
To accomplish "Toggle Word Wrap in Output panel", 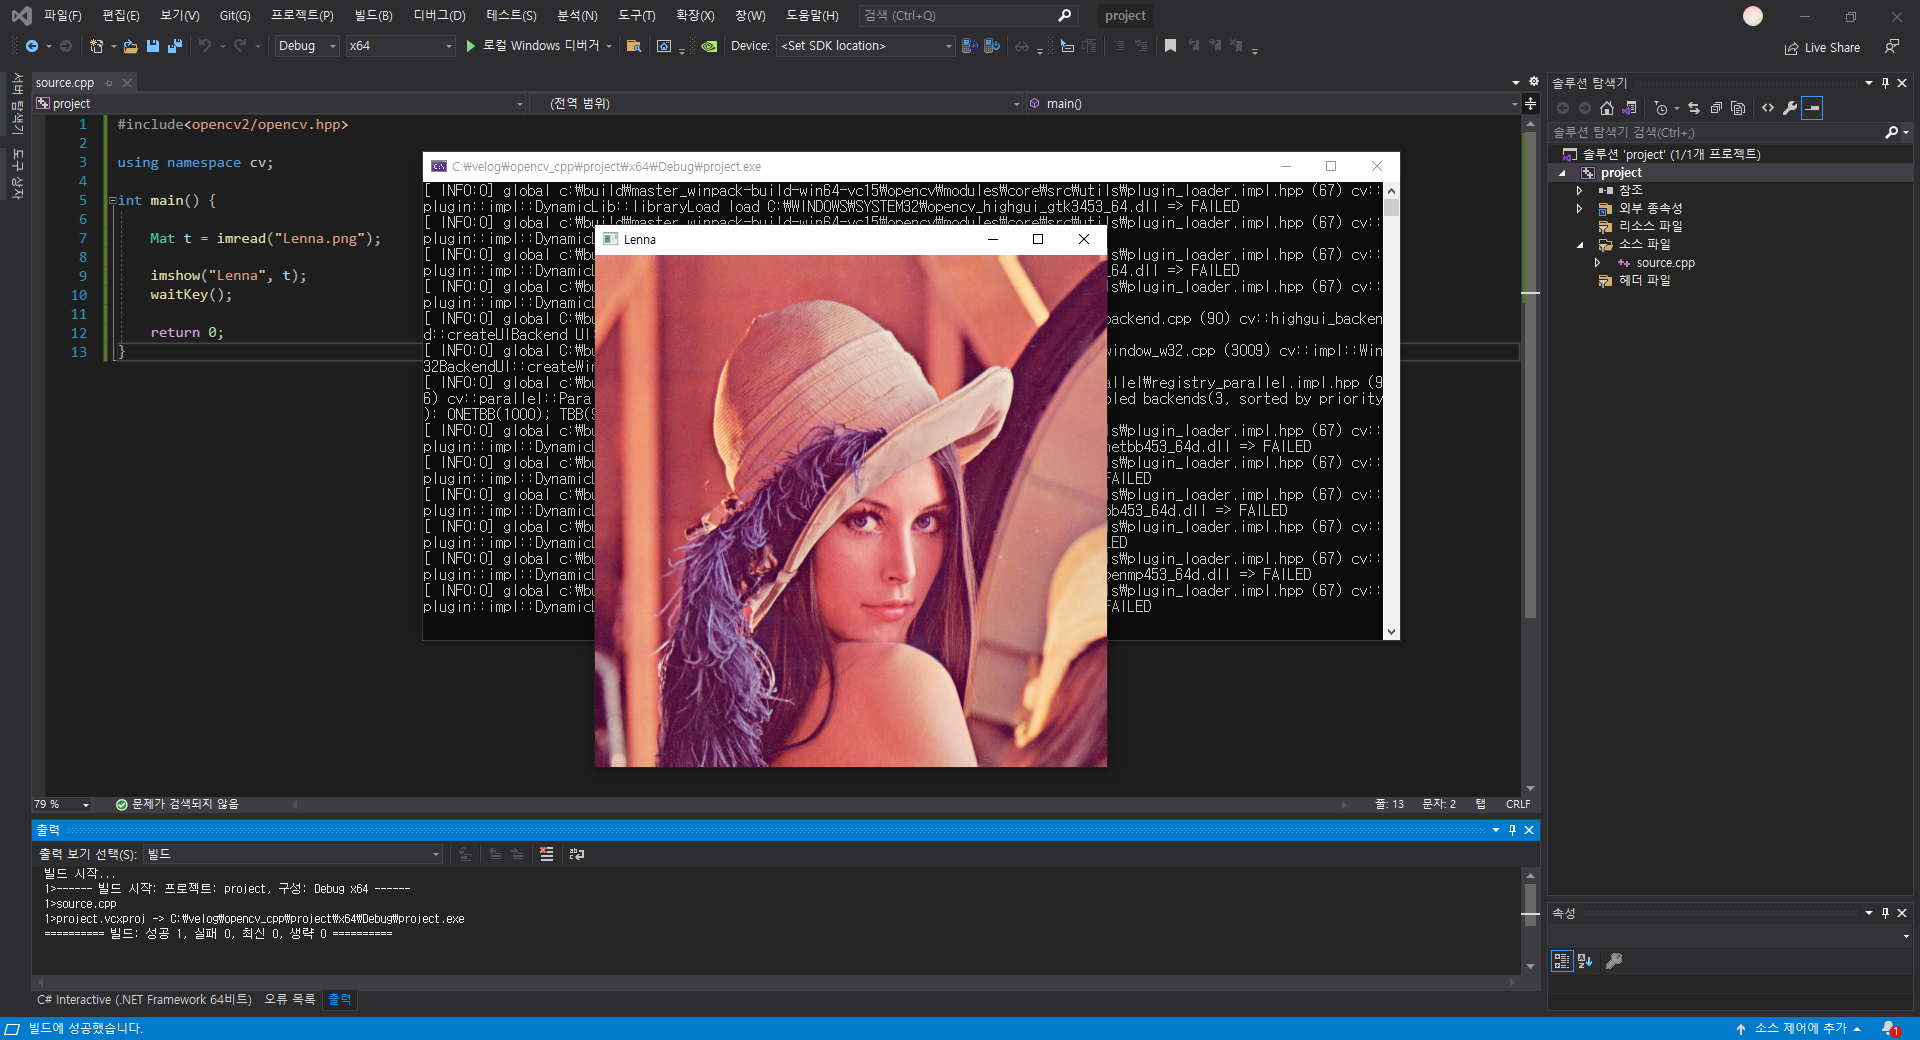I will pyautogui.click(x=577, y=854).
